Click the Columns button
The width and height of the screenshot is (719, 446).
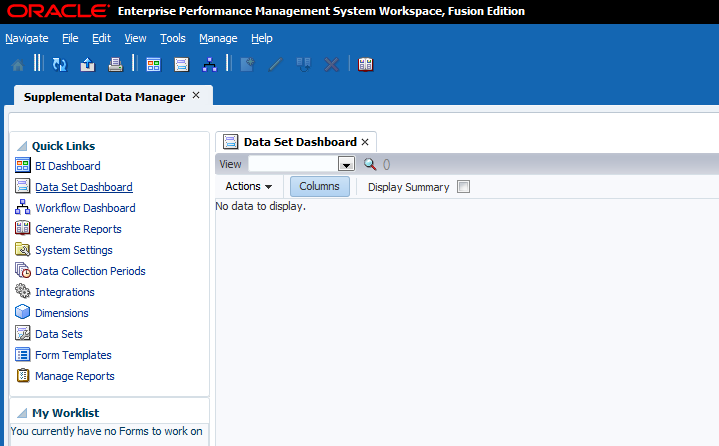(x=320, y=187)
